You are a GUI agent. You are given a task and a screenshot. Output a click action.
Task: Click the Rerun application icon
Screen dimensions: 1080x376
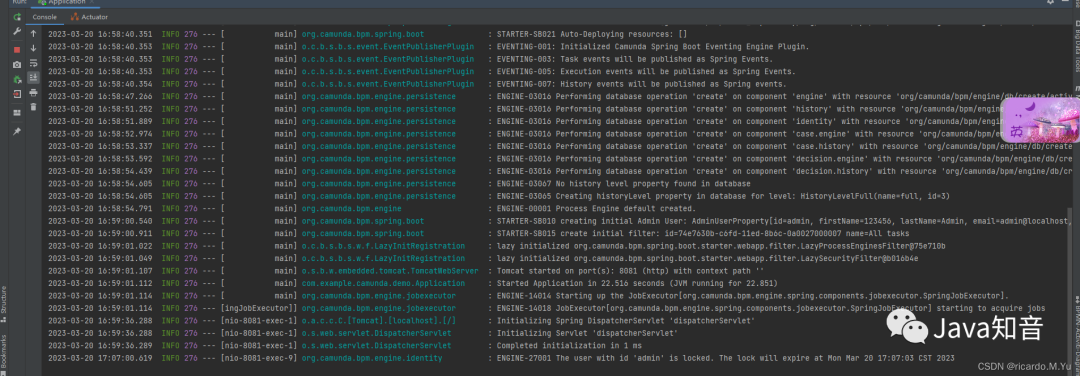[17, 17]
